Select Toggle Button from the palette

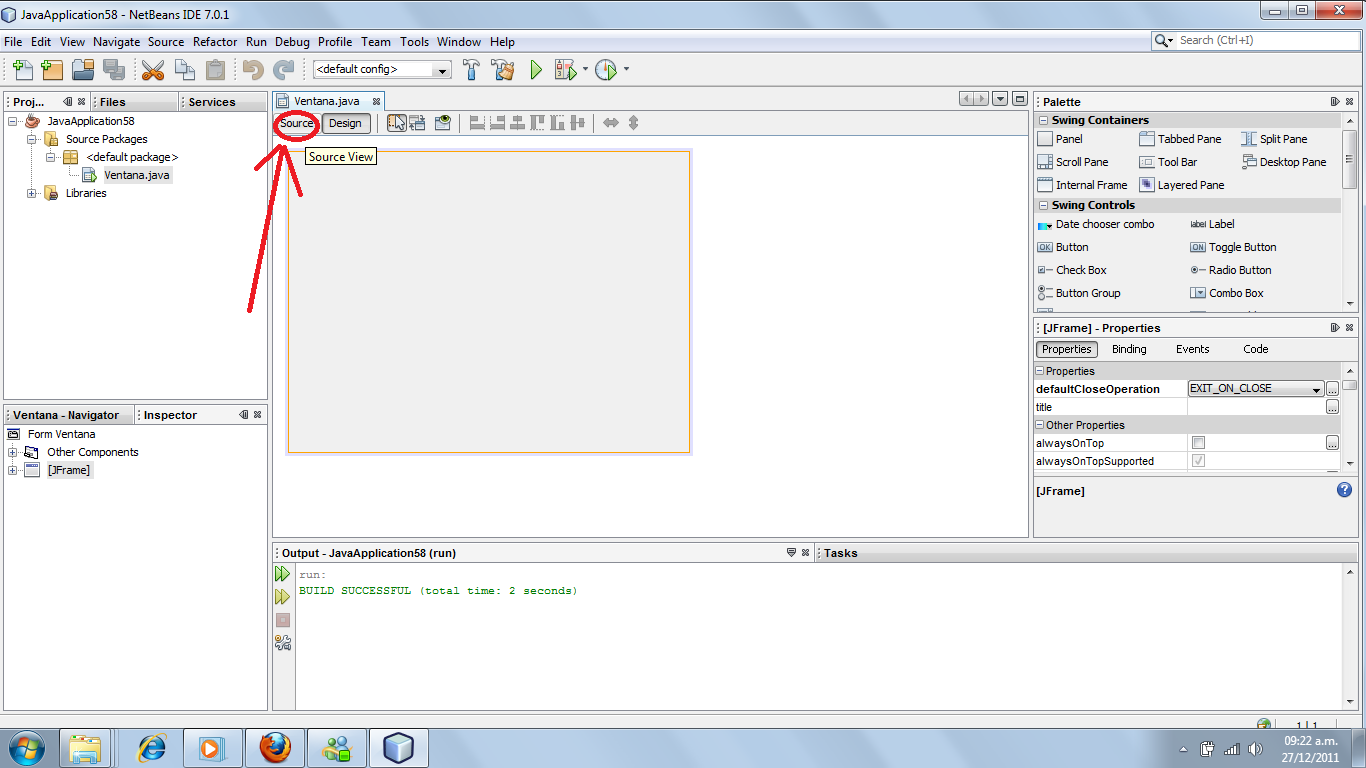click(x=1233, y=247)
